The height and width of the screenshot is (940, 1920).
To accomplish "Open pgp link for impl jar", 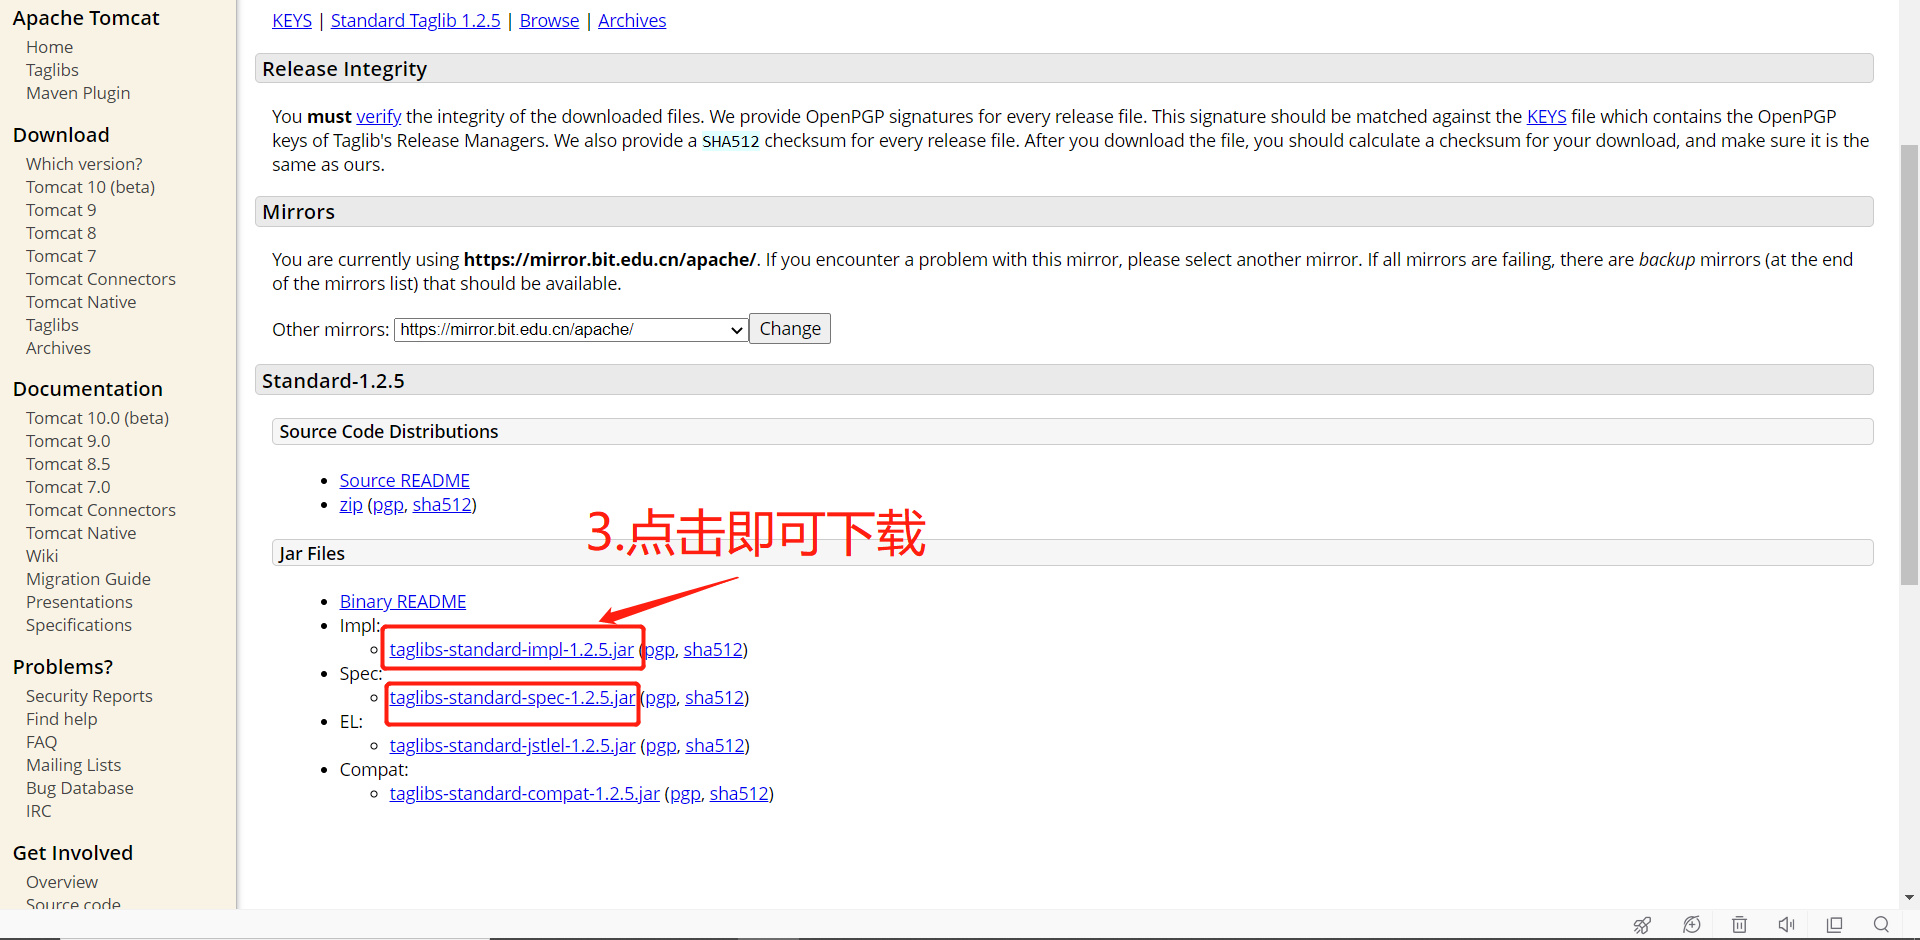I will 660,650.
